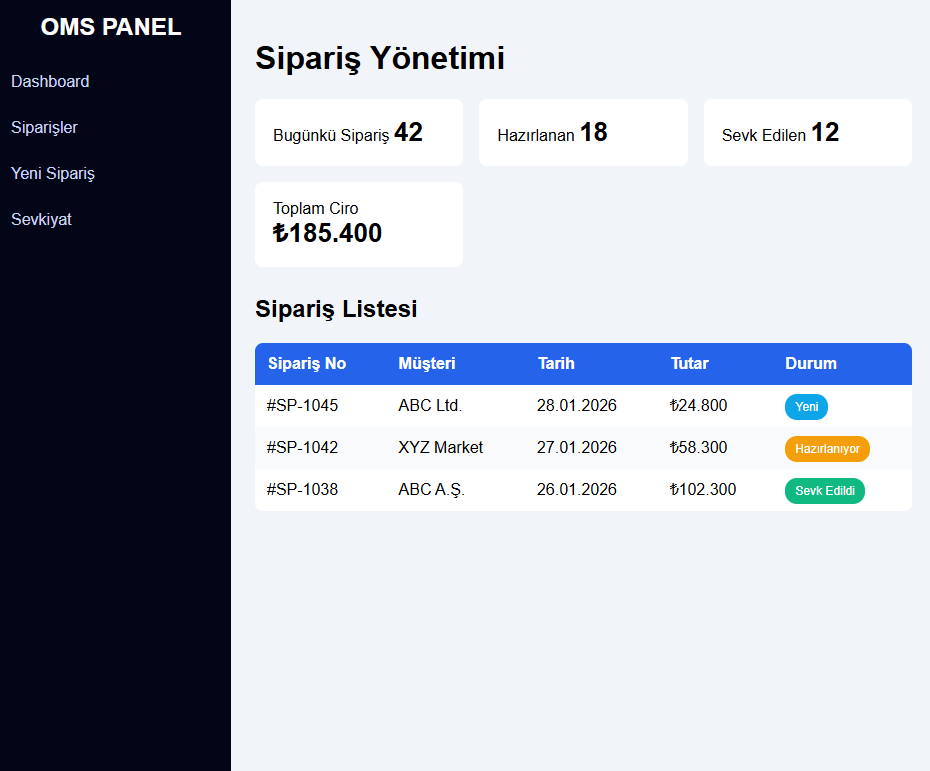Click the Durum column header
930x771 pixels.
tap(810, 363)
